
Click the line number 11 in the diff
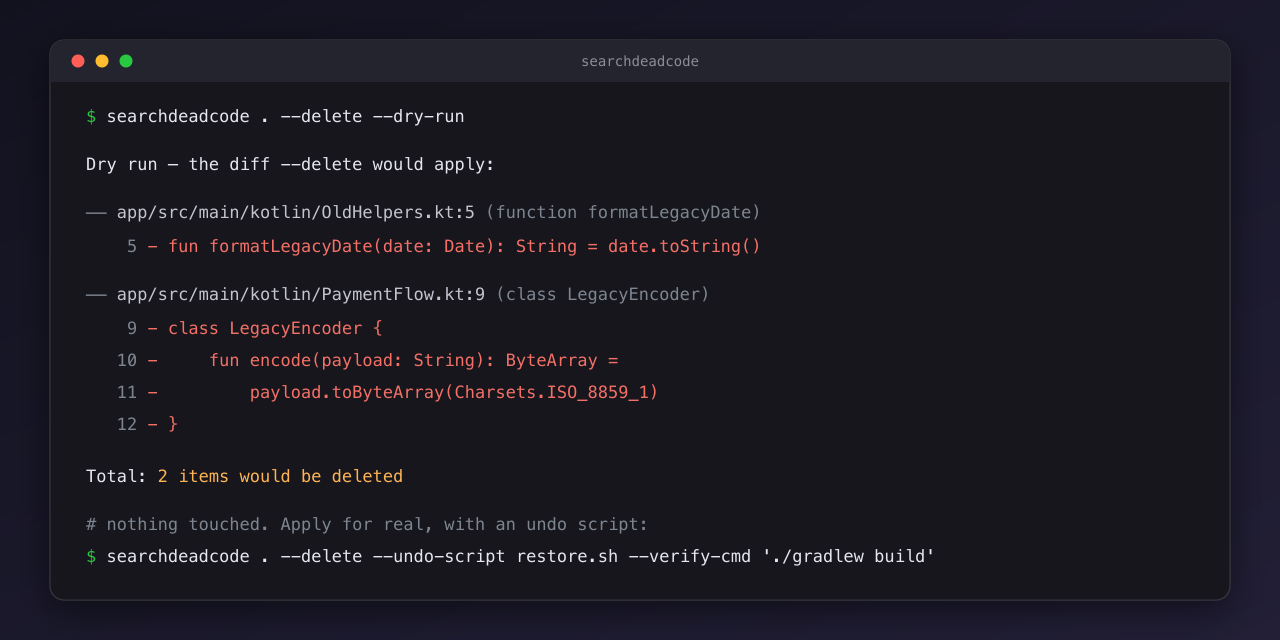127,392
